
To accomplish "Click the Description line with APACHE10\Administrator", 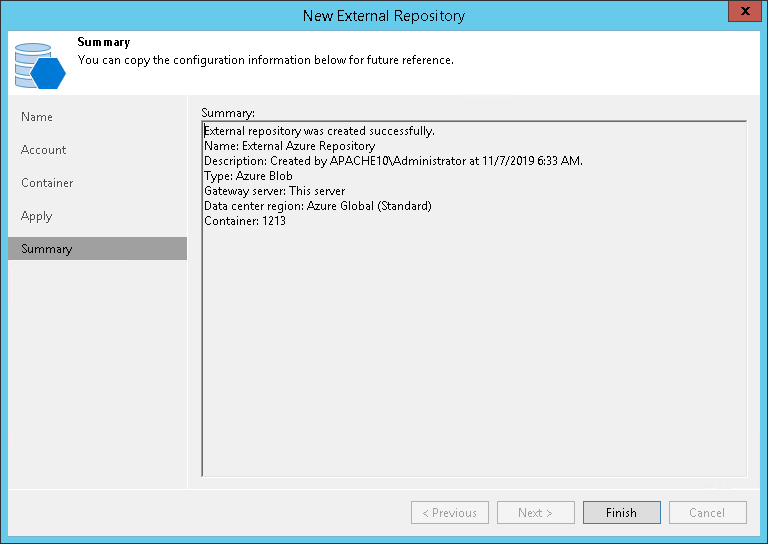I will pyautogui.click(x=393, y=161).
